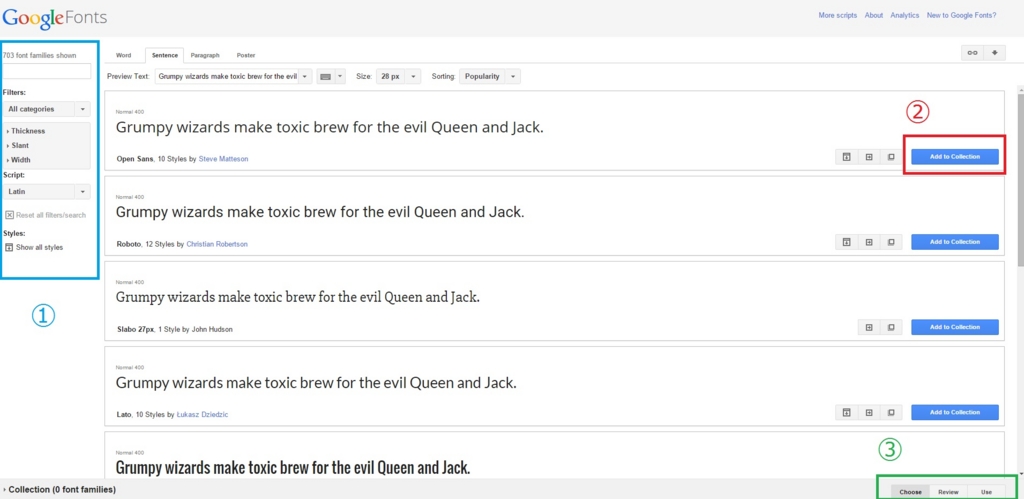Click the Roboto font name
The image size is (1024, 499).
tap(129, 244)
